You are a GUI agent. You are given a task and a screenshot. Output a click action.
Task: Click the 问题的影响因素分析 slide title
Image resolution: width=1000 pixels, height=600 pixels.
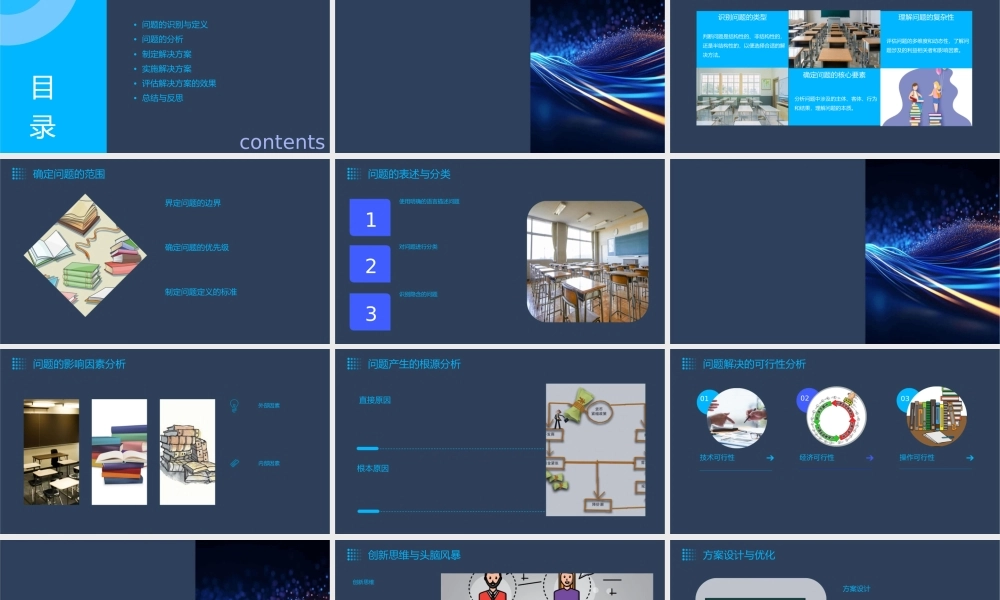point(79,364)
